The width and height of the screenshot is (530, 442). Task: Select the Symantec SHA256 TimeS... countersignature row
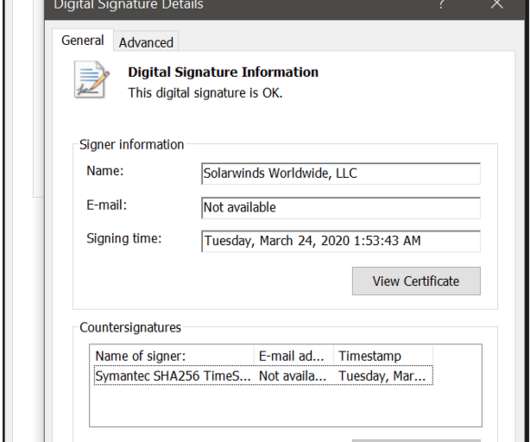[263, 375]
